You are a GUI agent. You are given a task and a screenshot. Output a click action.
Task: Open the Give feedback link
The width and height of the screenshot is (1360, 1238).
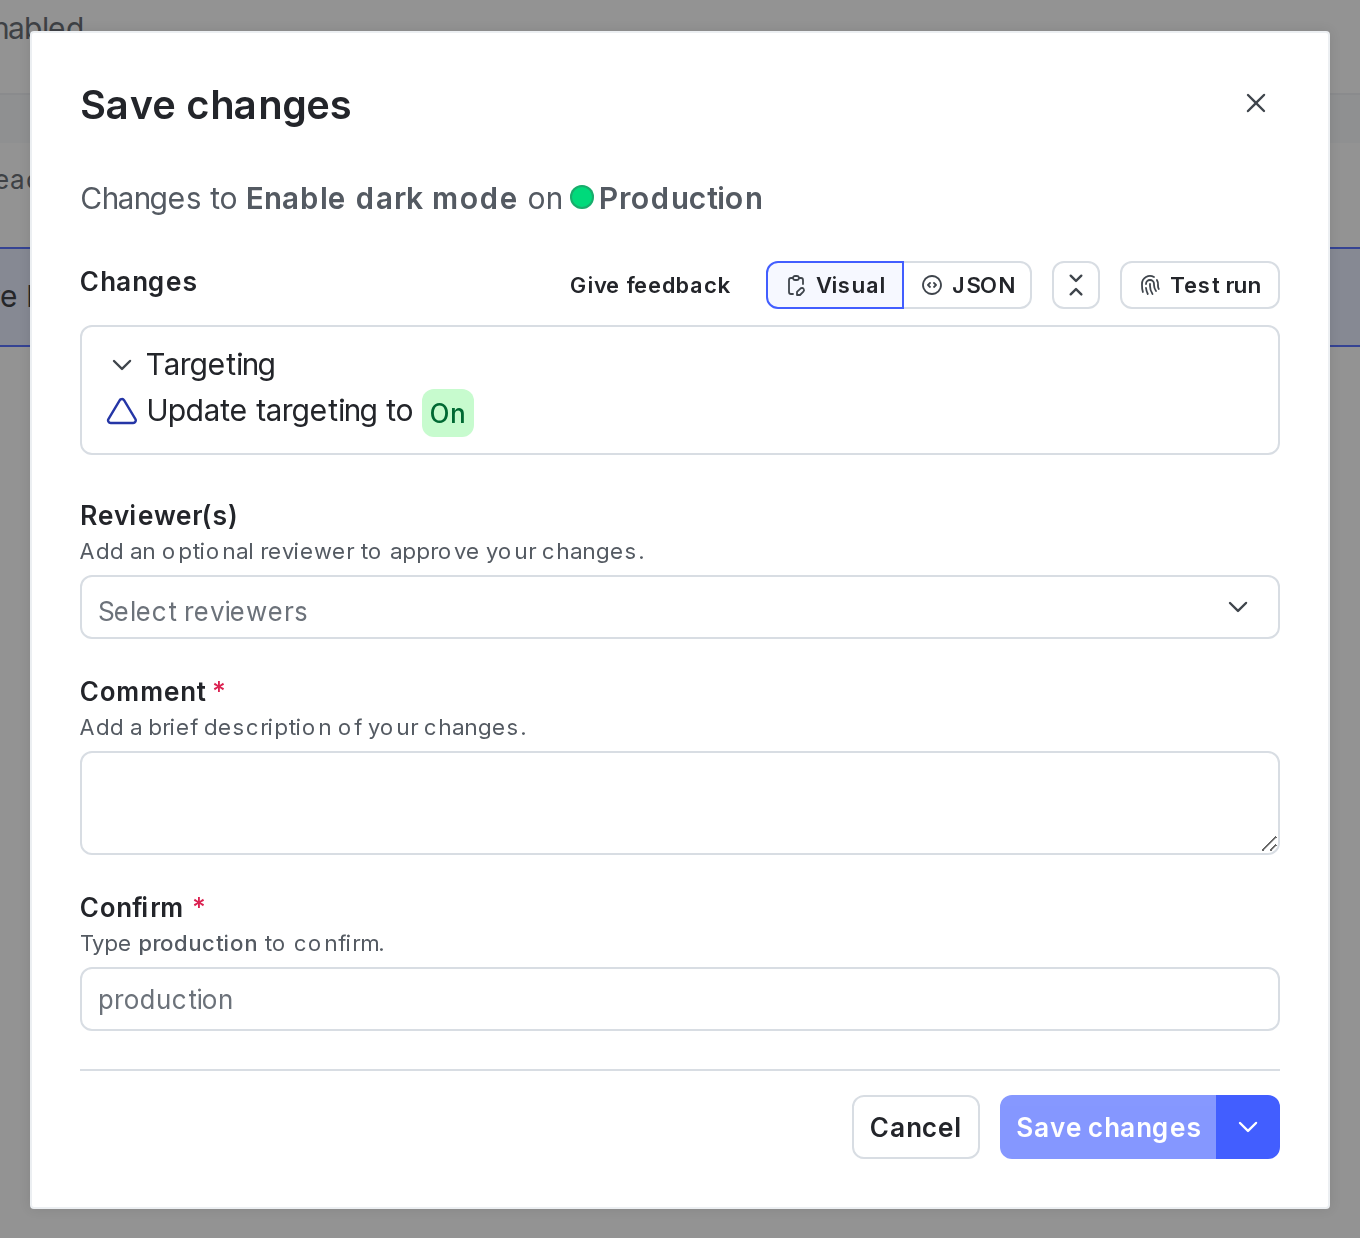(x=650, y=285)
